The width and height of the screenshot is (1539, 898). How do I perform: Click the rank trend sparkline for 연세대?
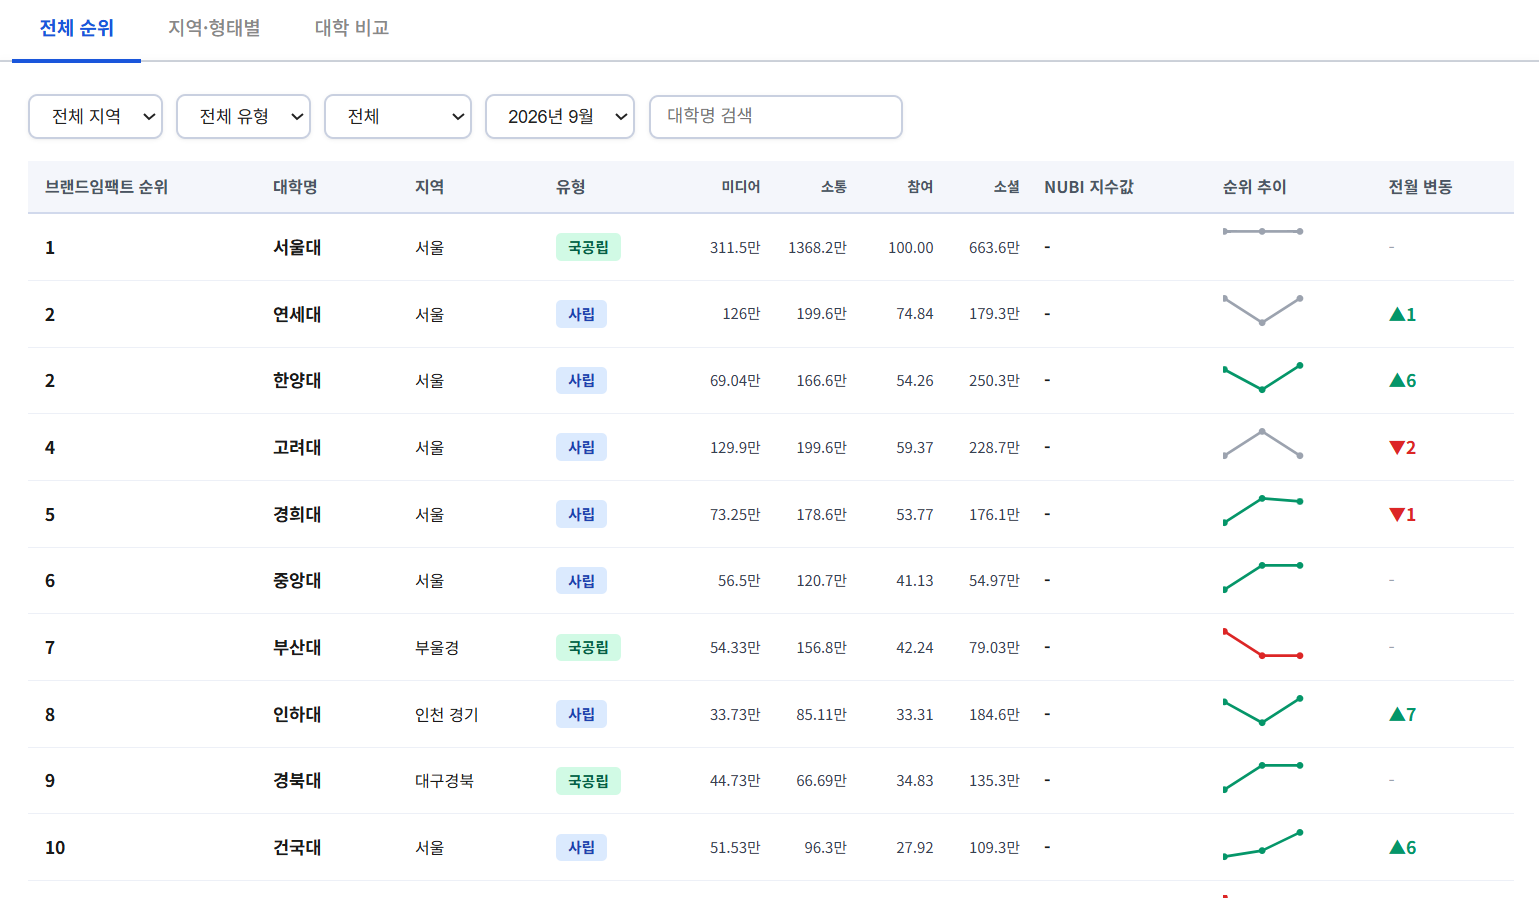click(x=1262, y=310)
